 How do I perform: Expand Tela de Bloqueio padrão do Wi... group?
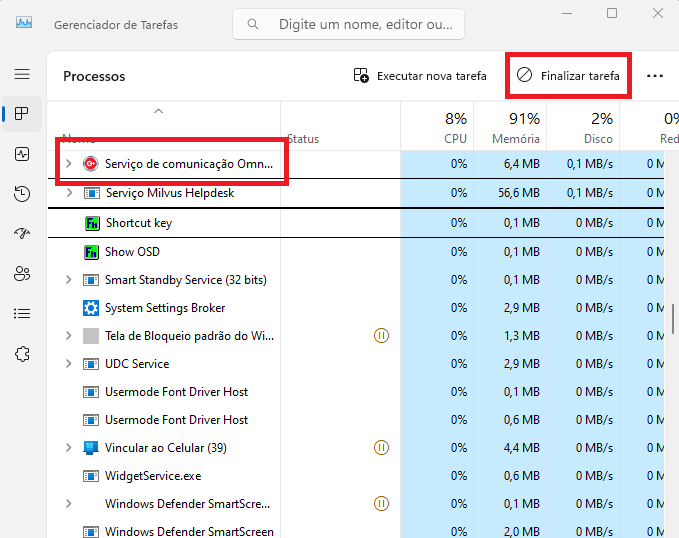tap(68, 336)
